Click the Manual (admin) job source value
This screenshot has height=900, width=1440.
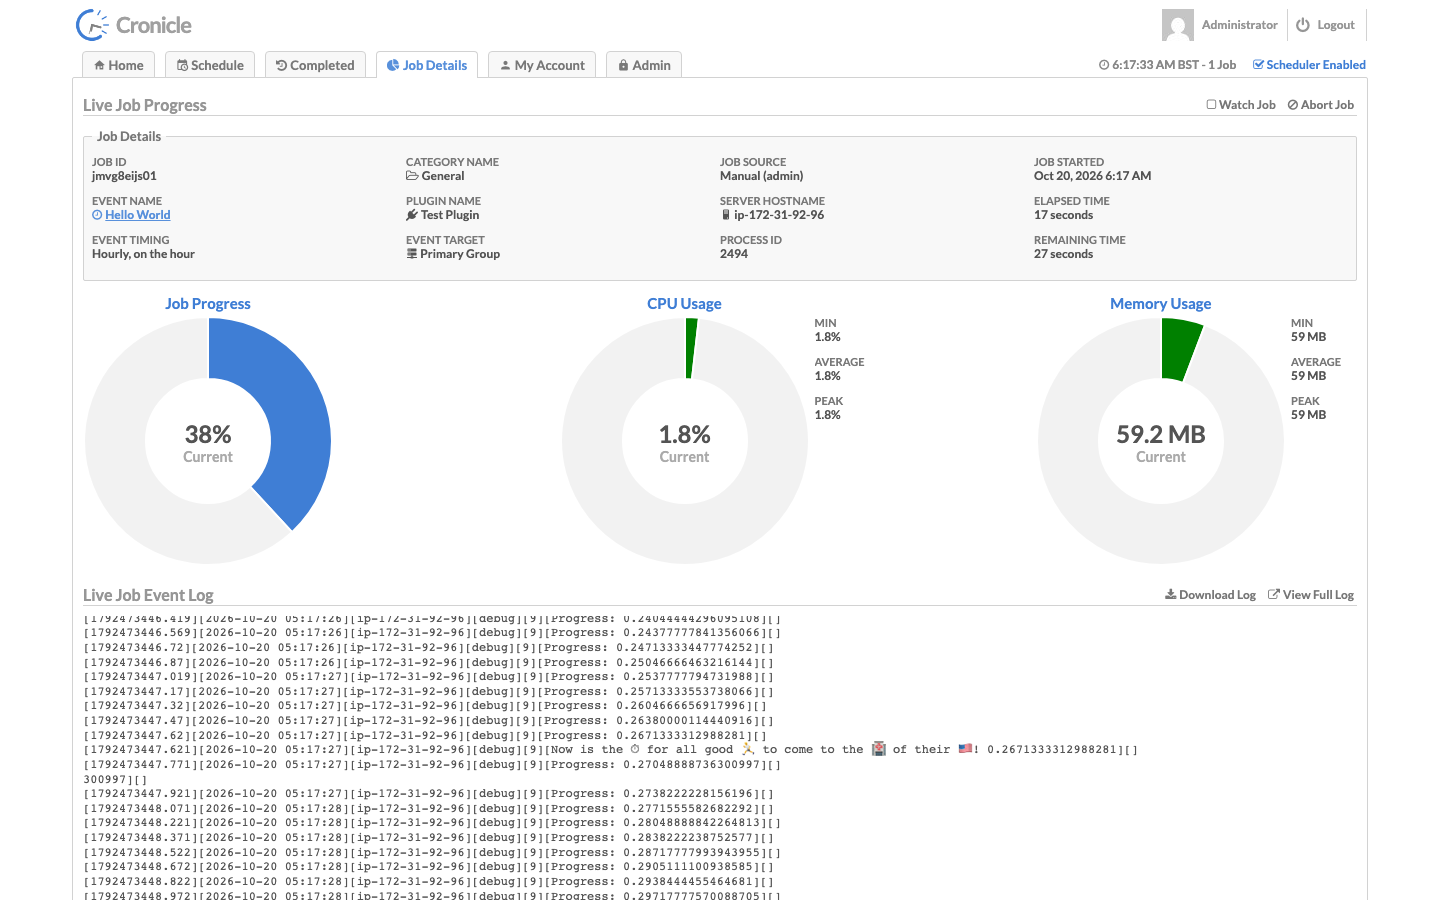pyautogui.click(x=762, y=176)
